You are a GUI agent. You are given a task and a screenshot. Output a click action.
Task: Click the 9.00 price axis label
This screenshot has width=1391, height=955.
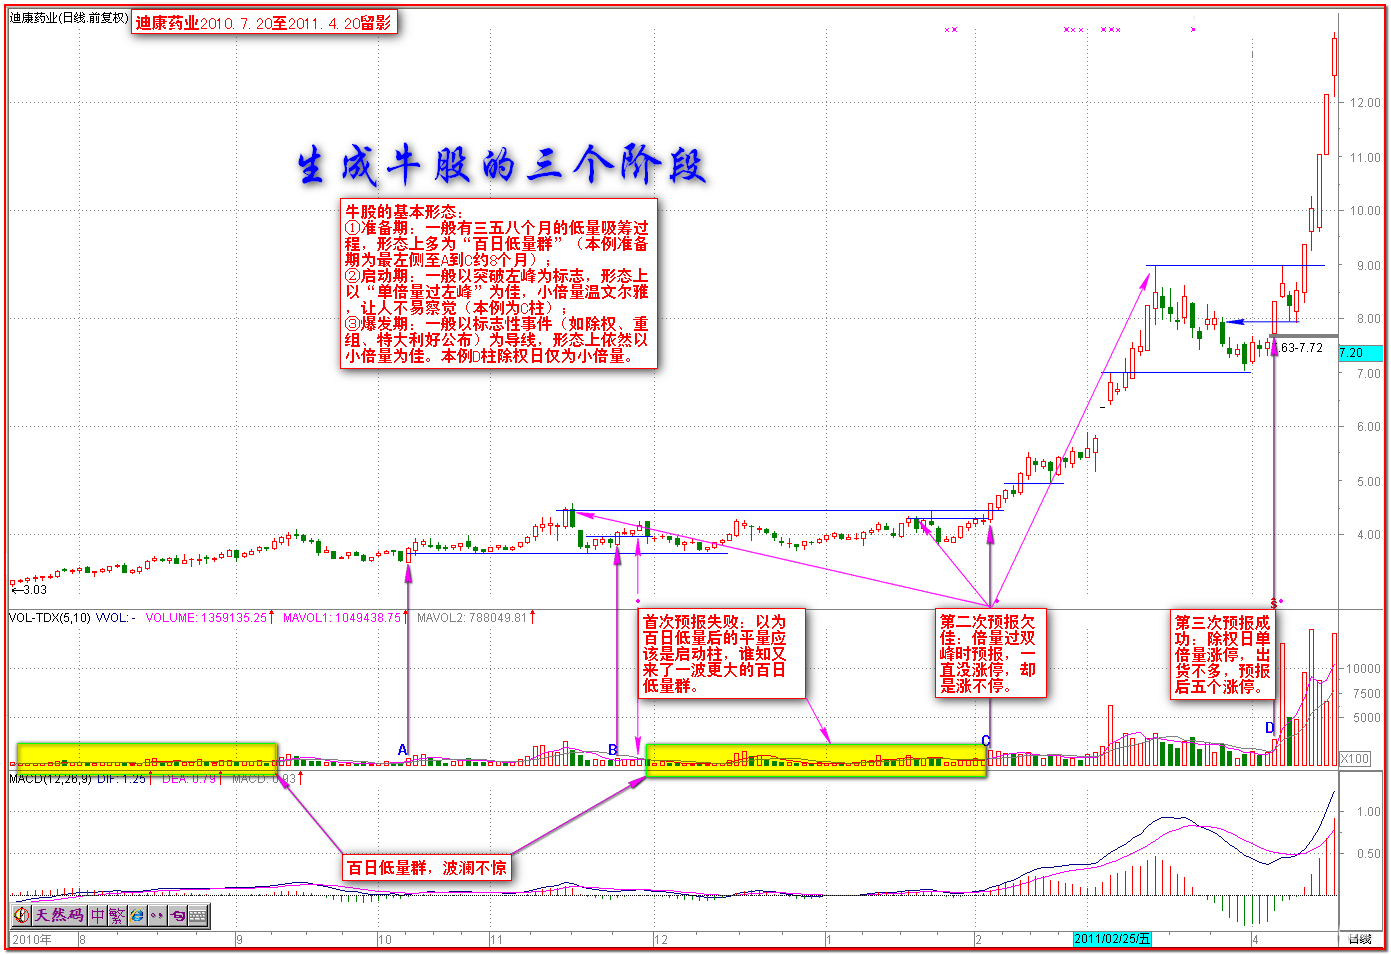click(x=1368, y=266)
